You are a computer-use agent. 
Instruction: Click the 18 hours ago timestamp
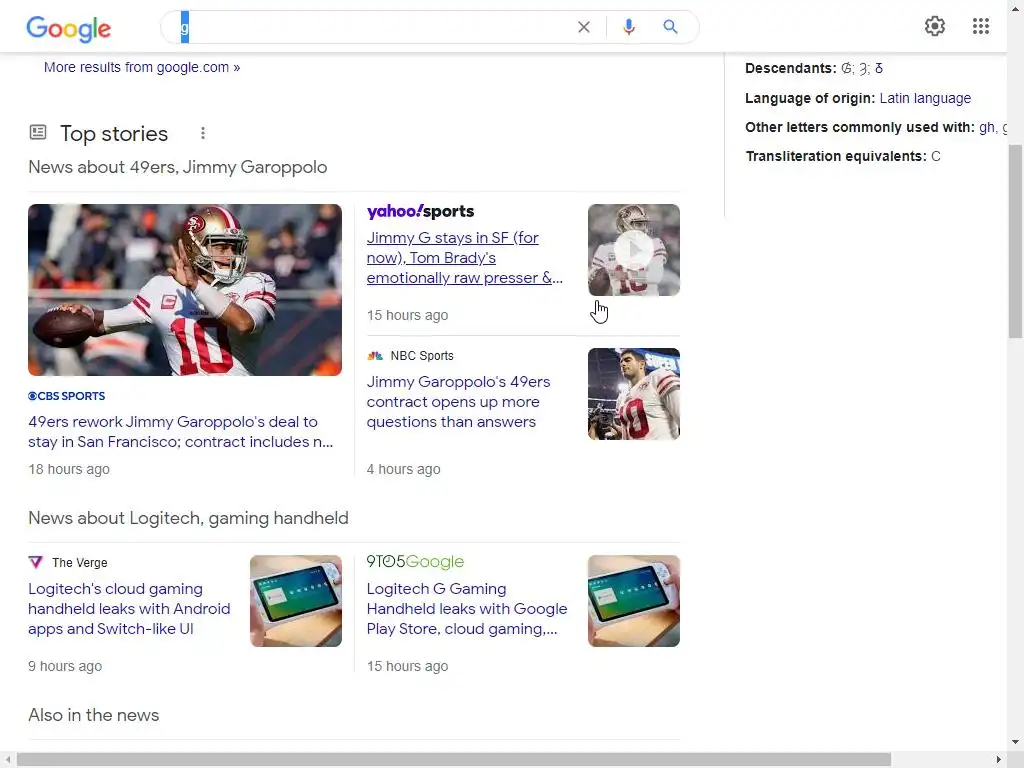pyautogui.click(x=69, y=469)
